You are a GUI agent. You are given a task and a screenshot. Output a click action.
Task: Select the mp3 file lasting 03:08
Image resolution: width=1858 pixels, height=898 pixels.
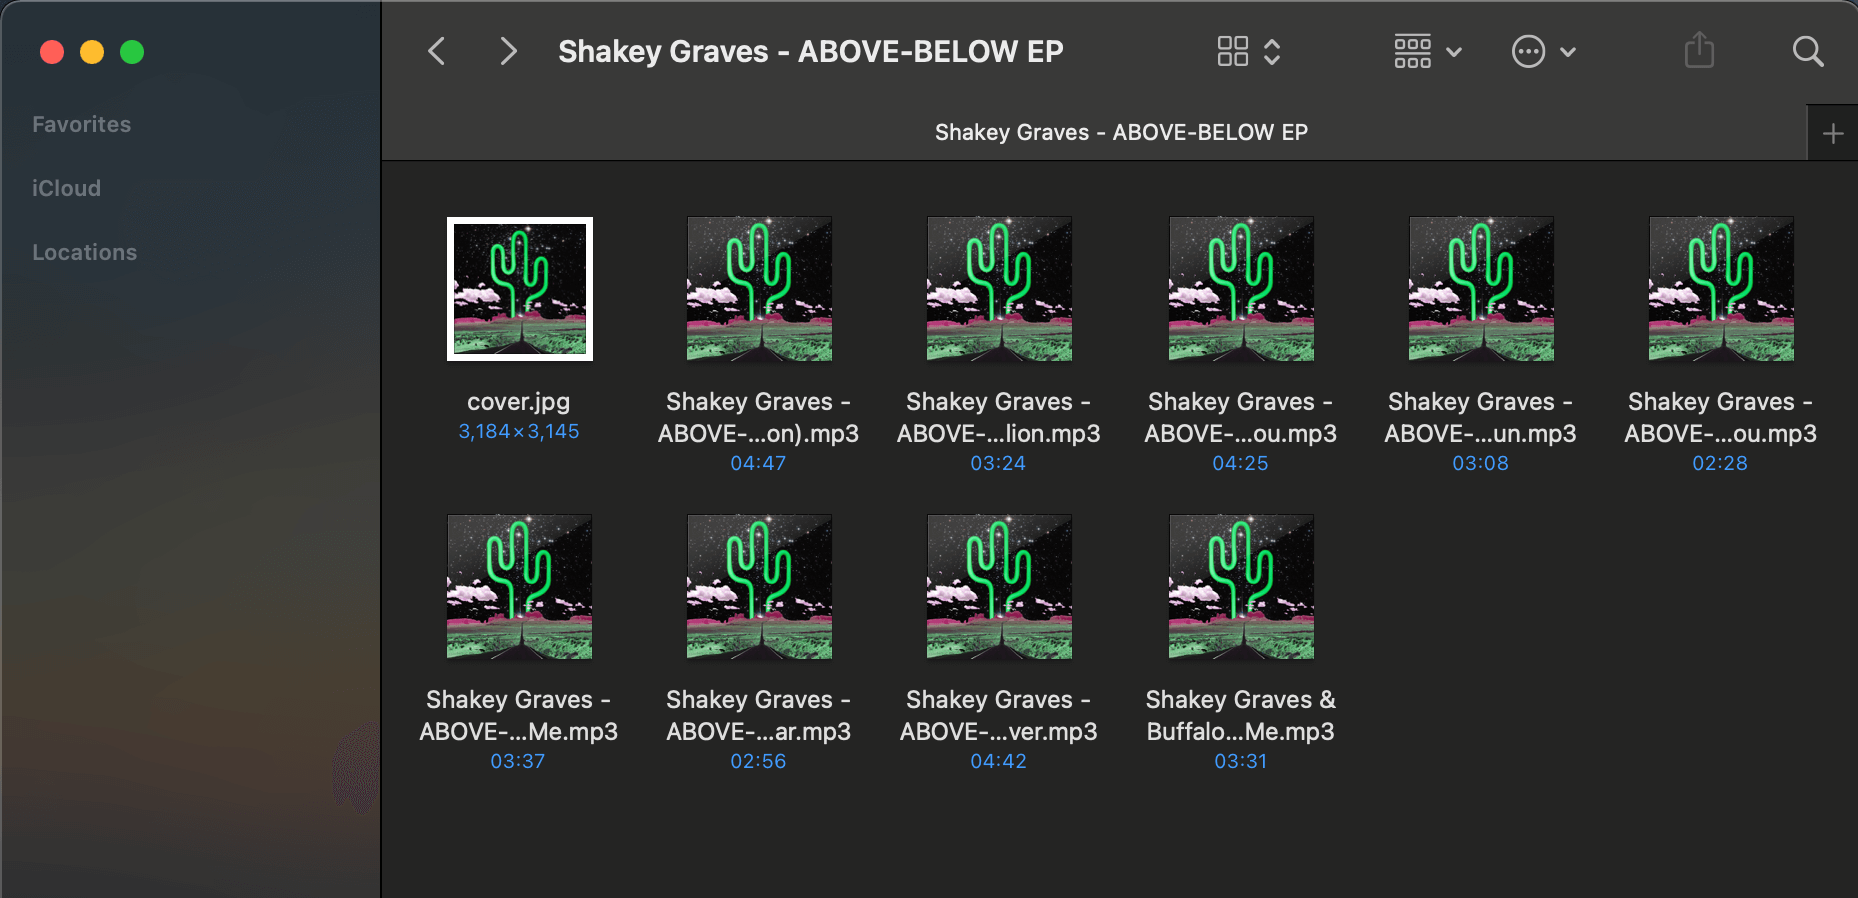(x=1481, y=289)
